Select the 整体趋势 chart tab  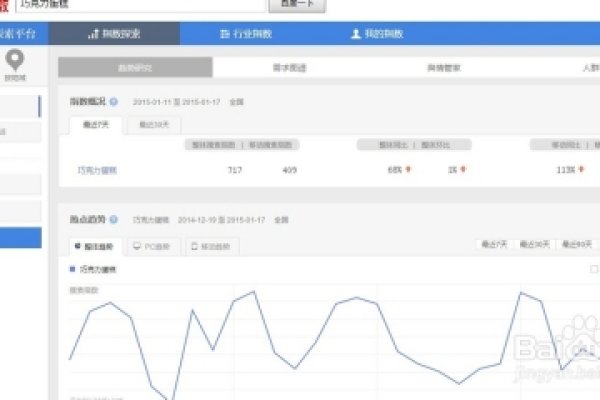coord(96,247)
